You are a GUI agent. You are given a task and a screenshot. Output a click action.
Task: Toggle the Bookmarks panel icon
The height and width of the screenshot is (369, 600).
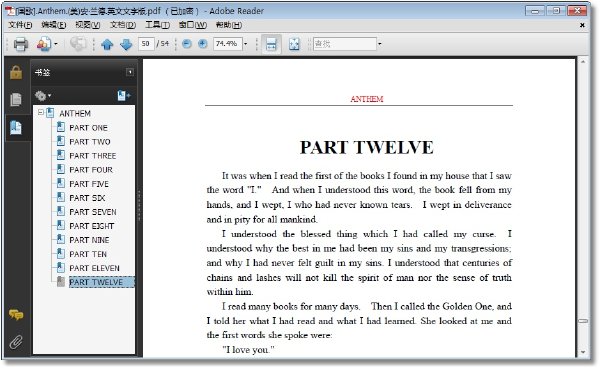click(x=16, y=127)
